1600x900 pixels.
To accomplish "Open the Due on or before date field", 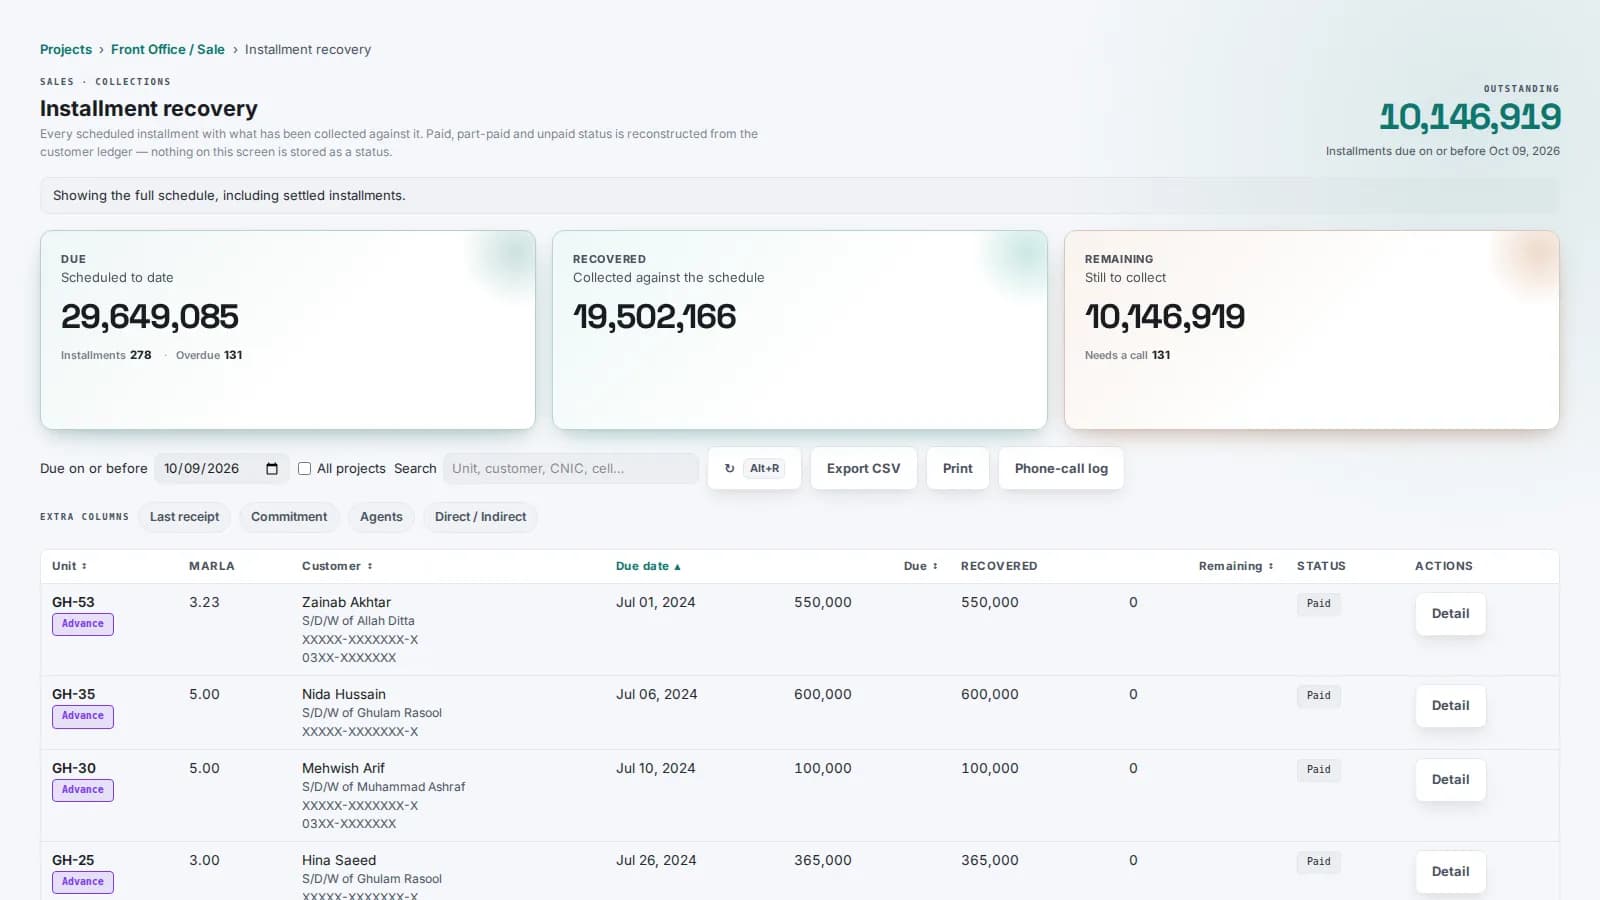I will tap(221, 468).
